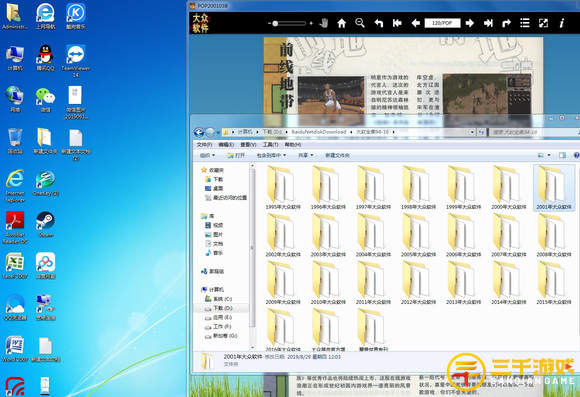The height and width of the screenshot is (397, 580).
Task: Select the 腾讯QQ penguin desktop icon
Action: [x=45, y=58]
